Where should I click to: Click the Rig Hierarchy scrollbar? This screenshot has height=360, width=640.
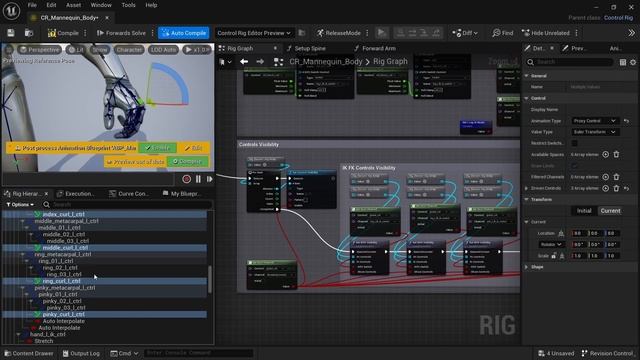click(x=210, y=280)
